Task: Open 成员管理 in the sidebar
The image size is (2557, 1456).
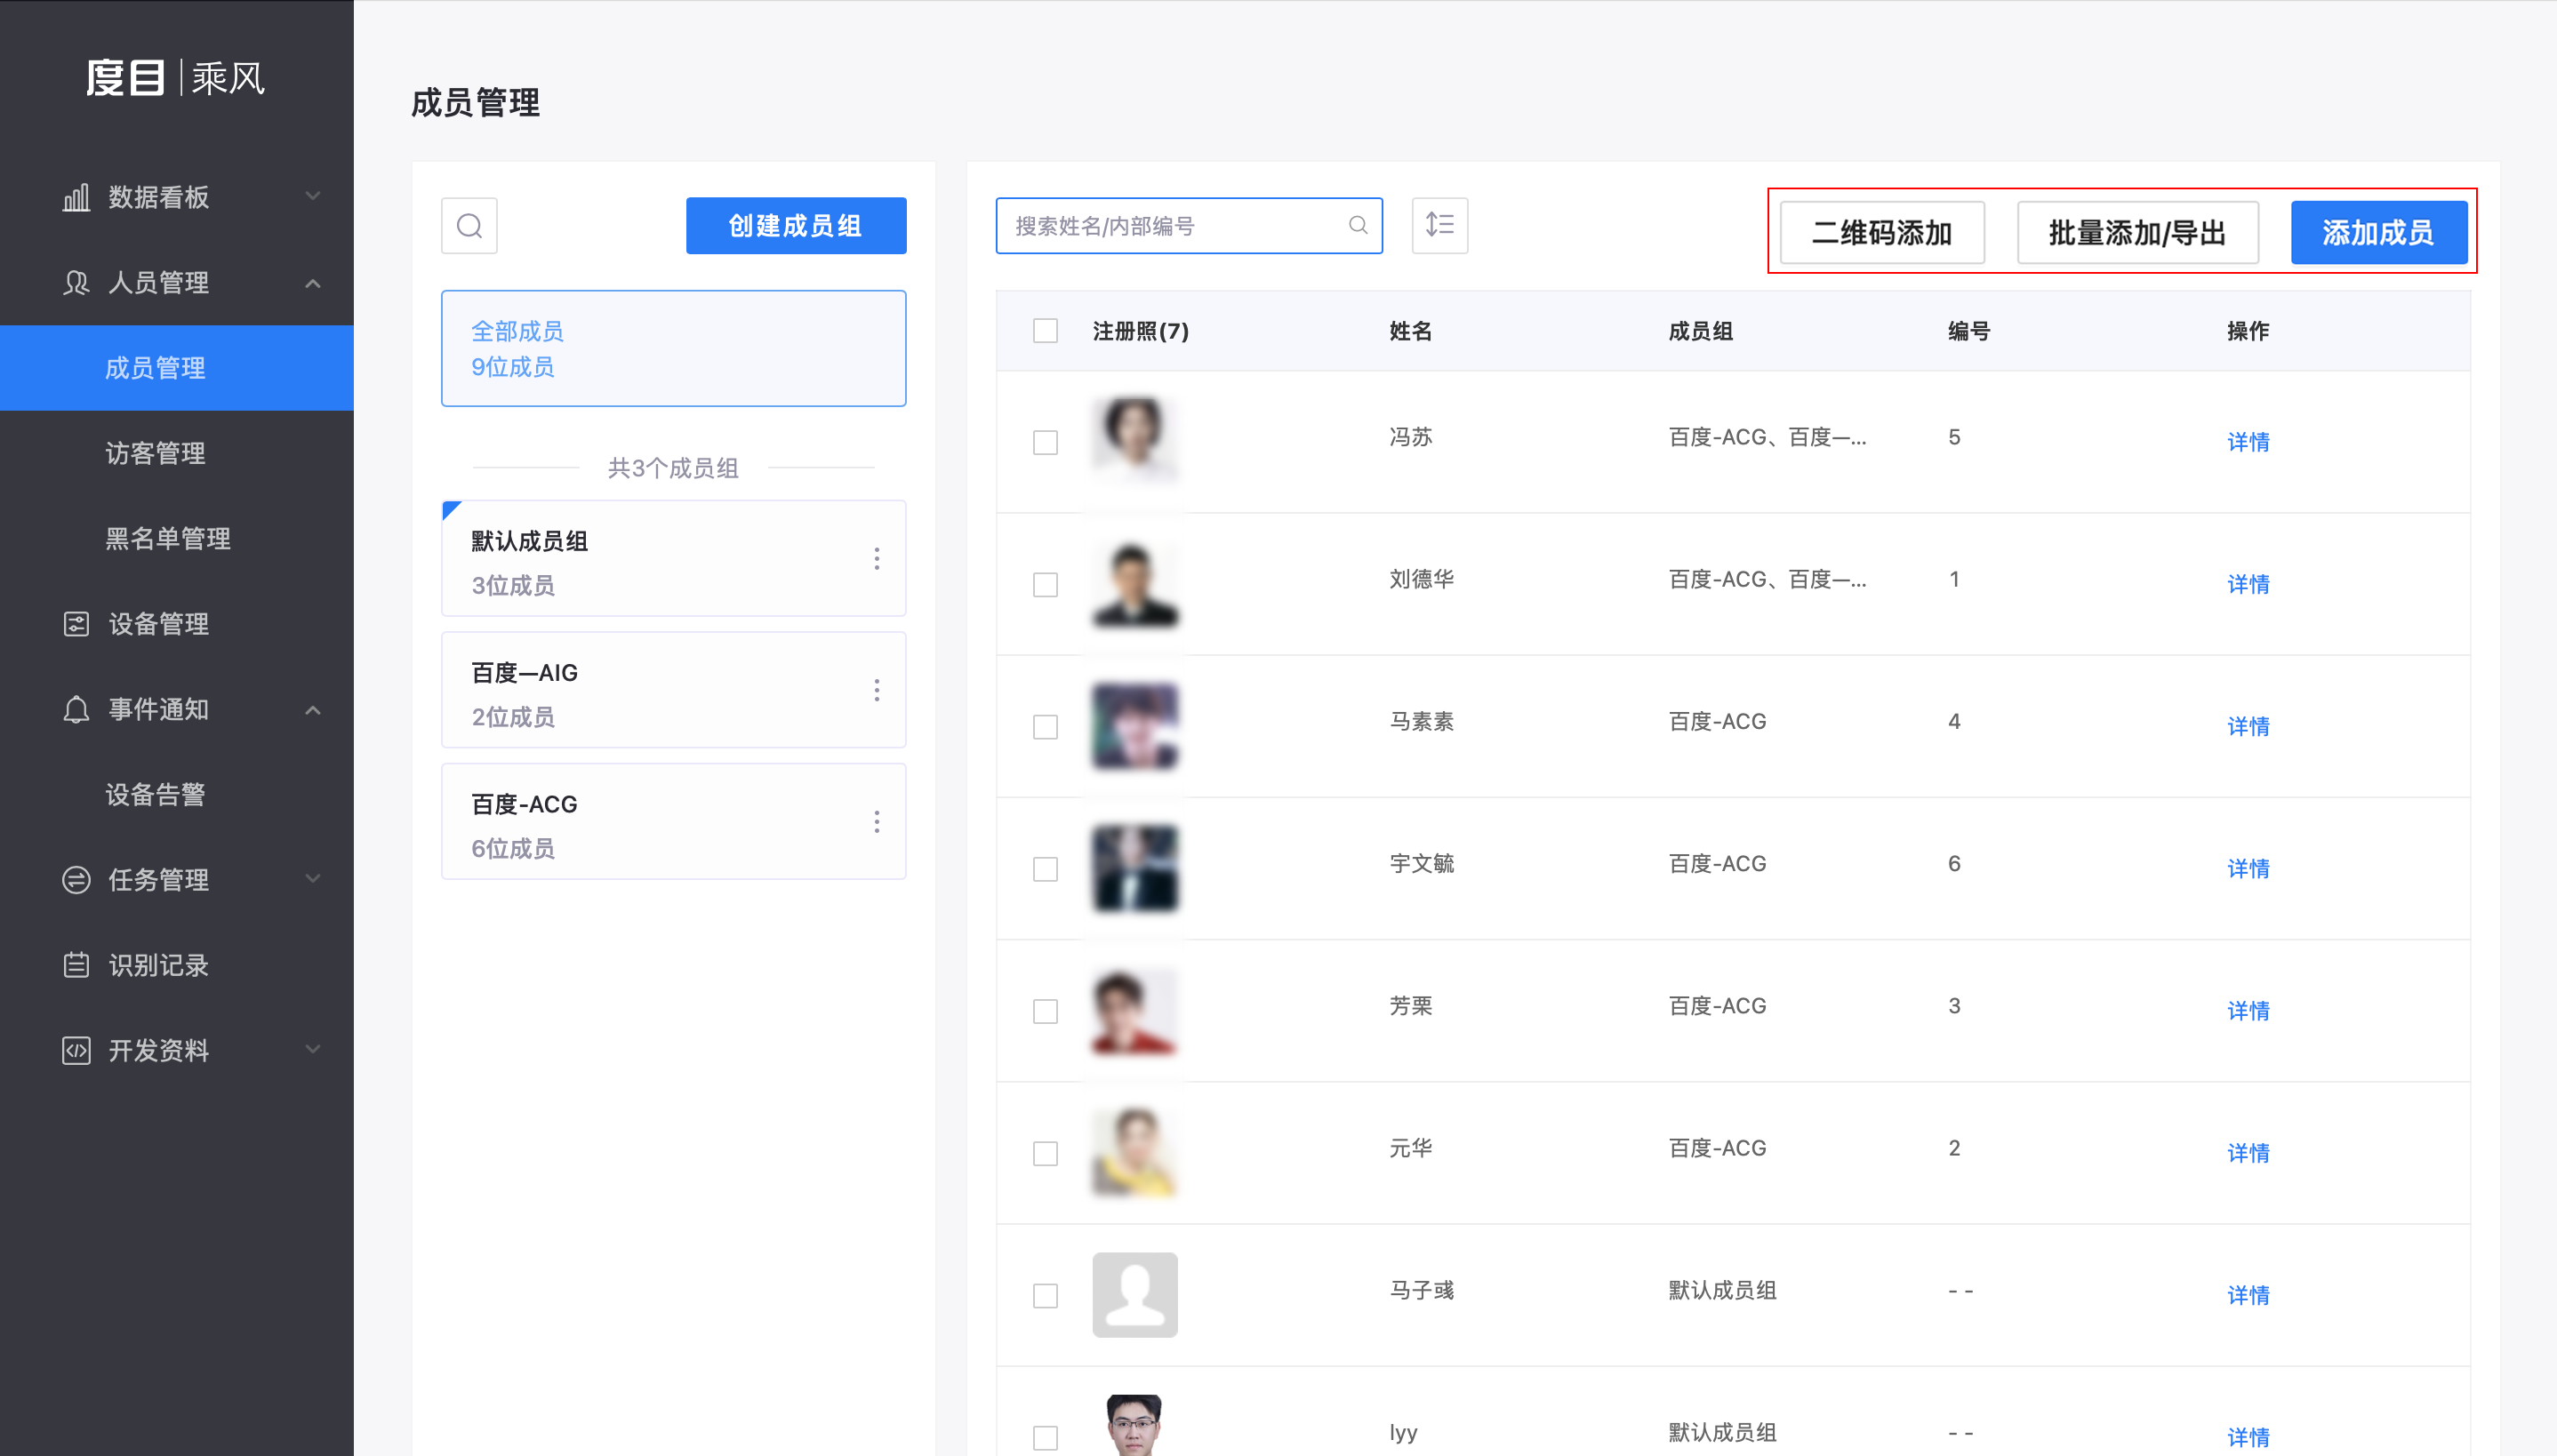Action: 177,368
